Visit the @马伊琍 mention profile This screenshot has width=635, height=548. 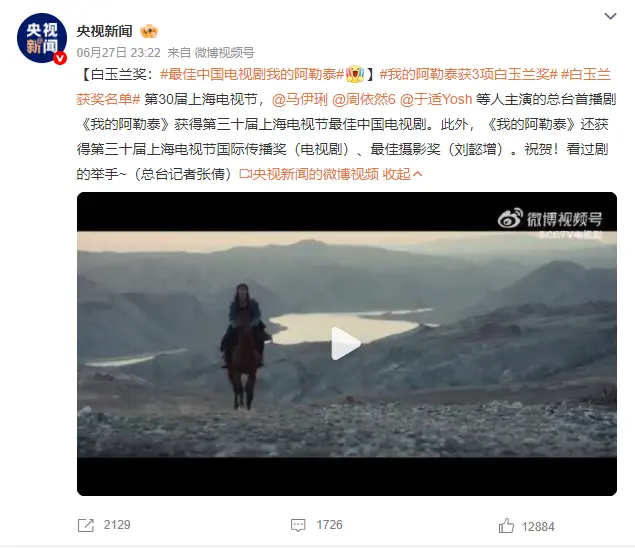pos(300,99)
